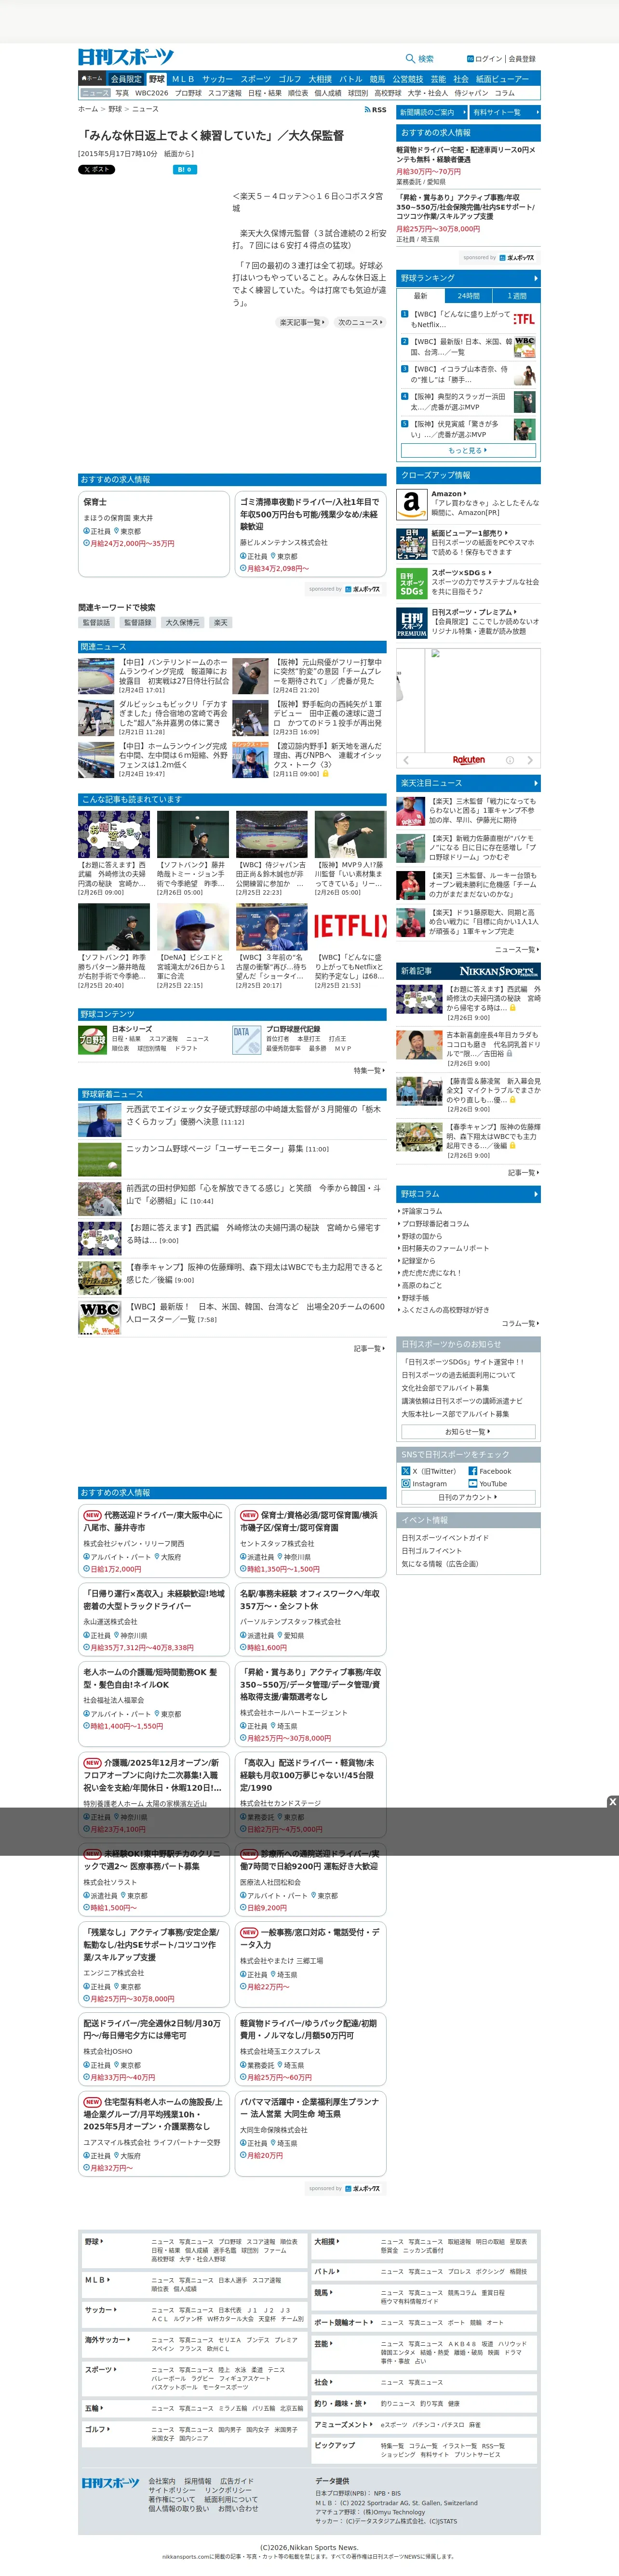The image size is (619, 2576).
Task: Open the ログイン login link
Action: click(485, 59)
